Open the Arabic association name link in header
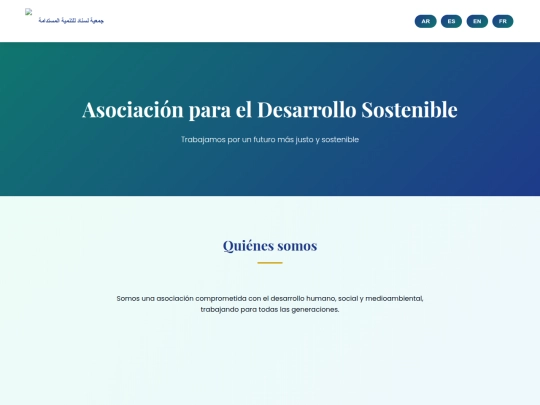Image resolution: width=540 pixels, height=405 pixels. click(x=71, y=21)
